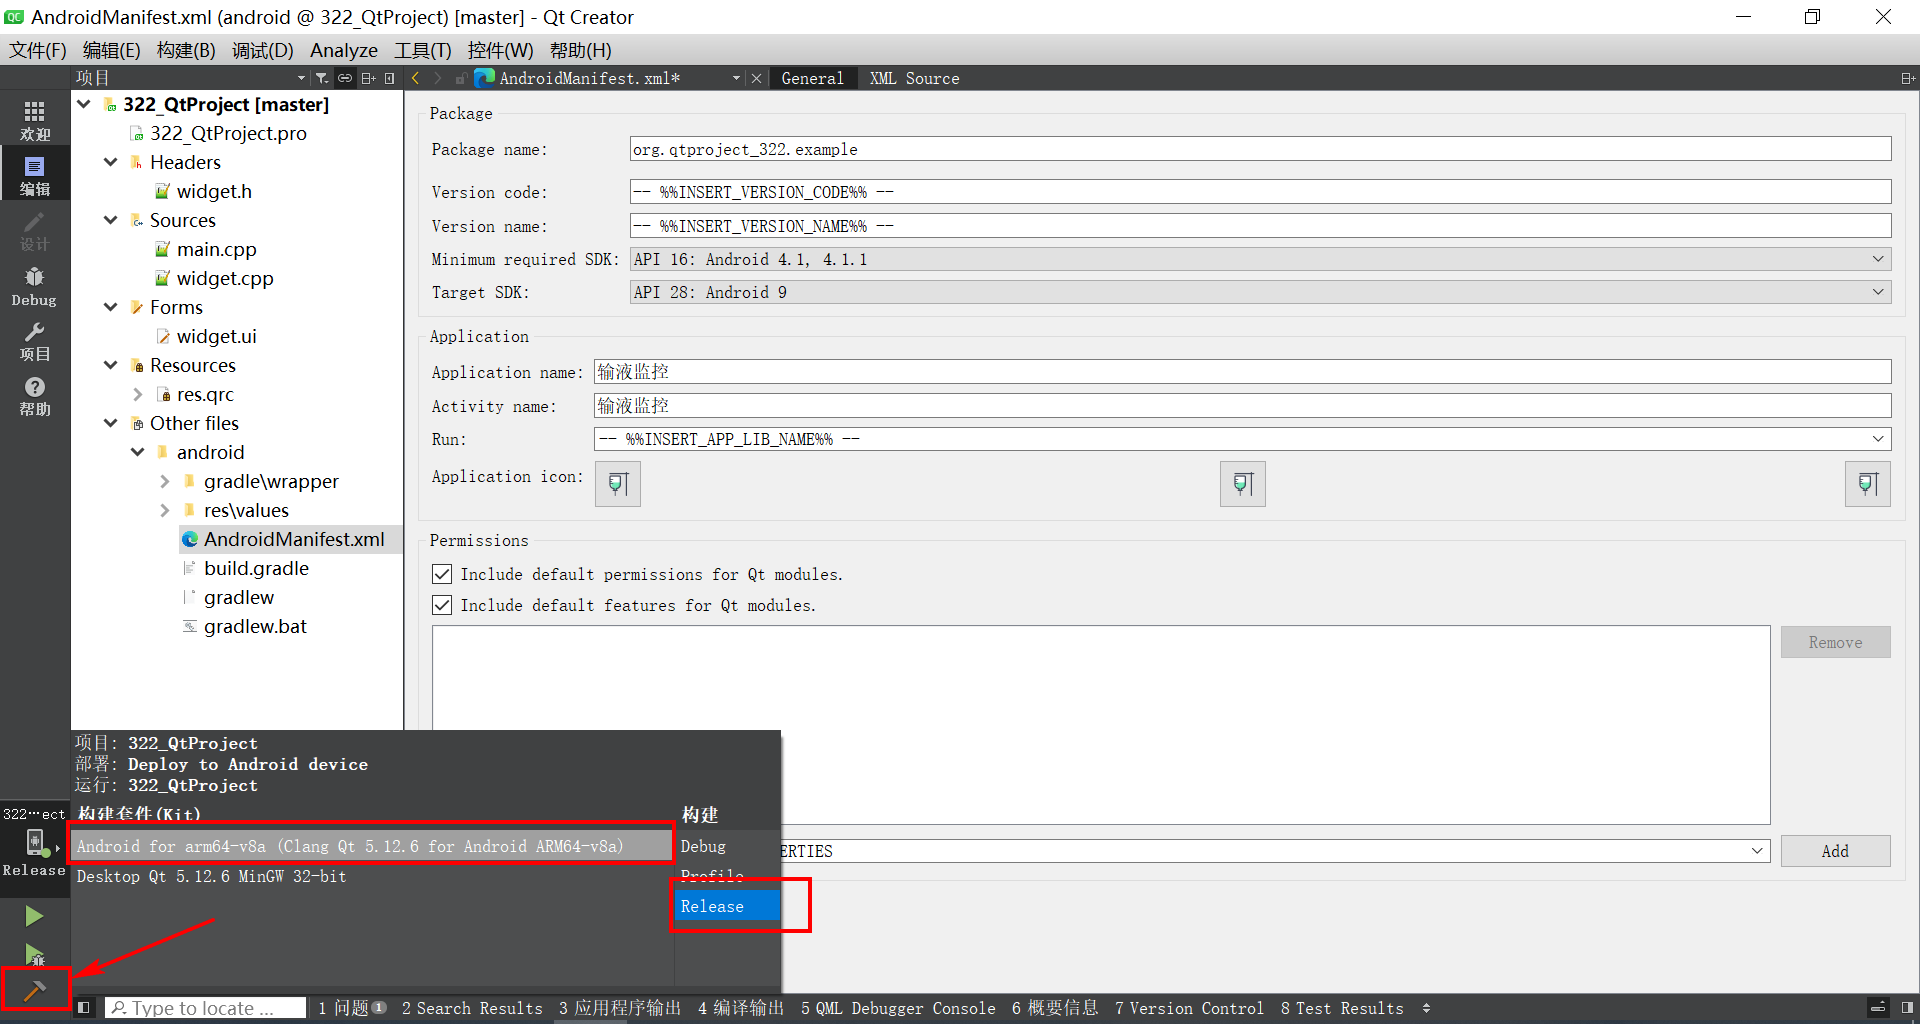1920x1024 pixels.
Task: Build the project with the hammer icon
Action: [34, 991]
